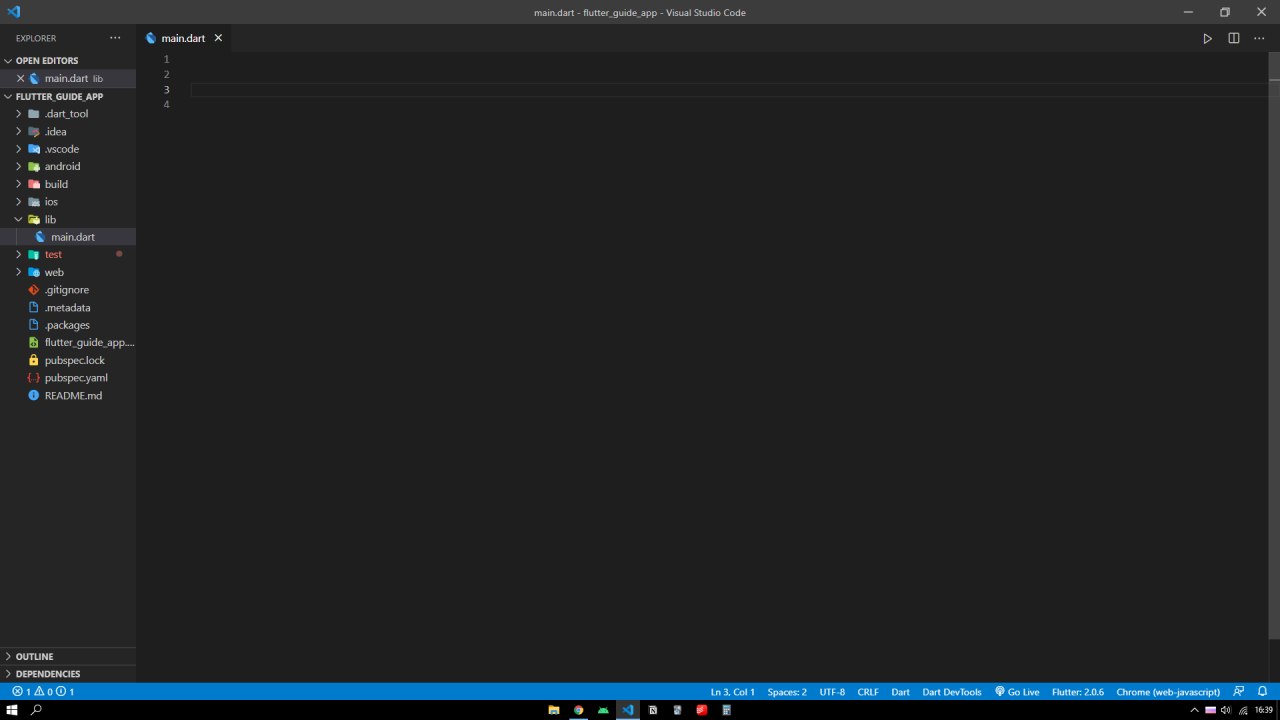Open editor More Actions ellipsis menu
This screenshot has height=720, width=1280.
[1259, 38]
